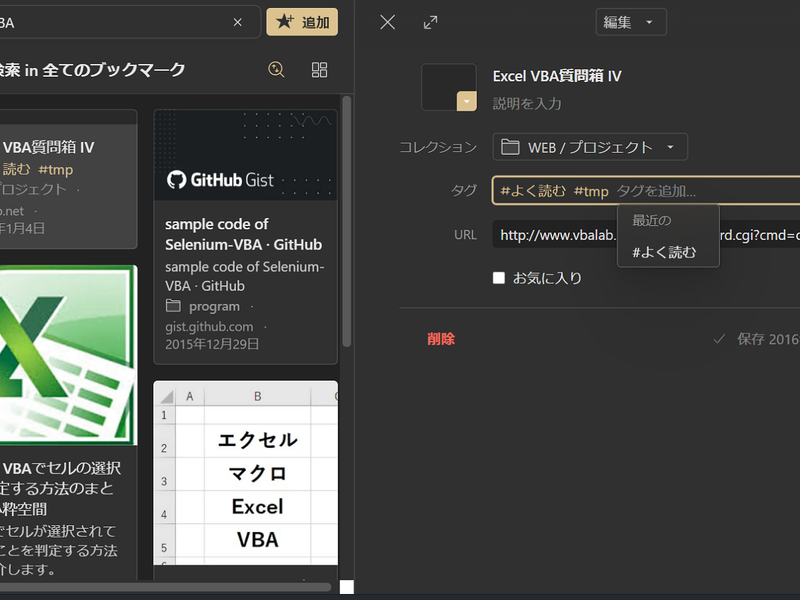Clear the search field text

coord(237,22)
